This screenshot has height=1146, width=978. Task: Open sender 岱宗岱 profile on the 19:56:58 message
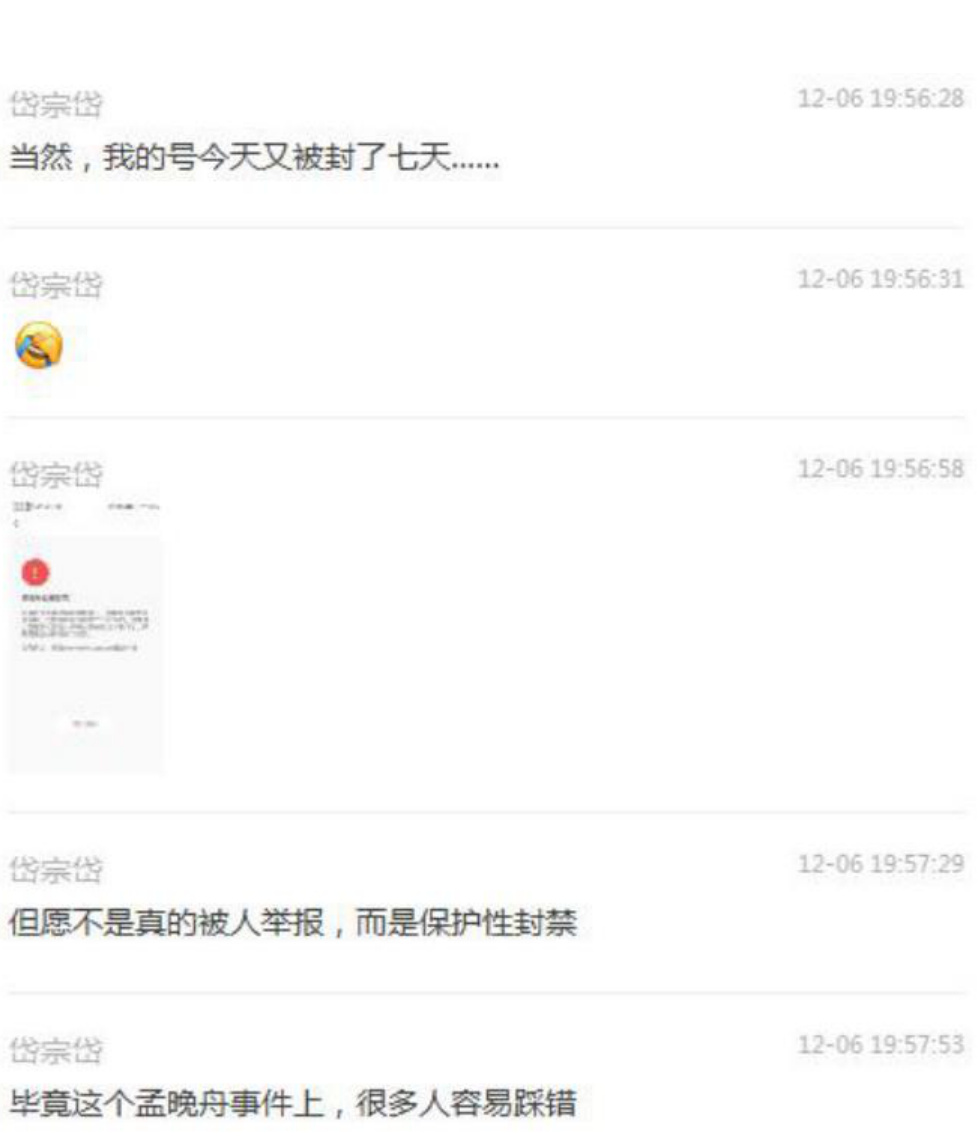tap(56, 474)
